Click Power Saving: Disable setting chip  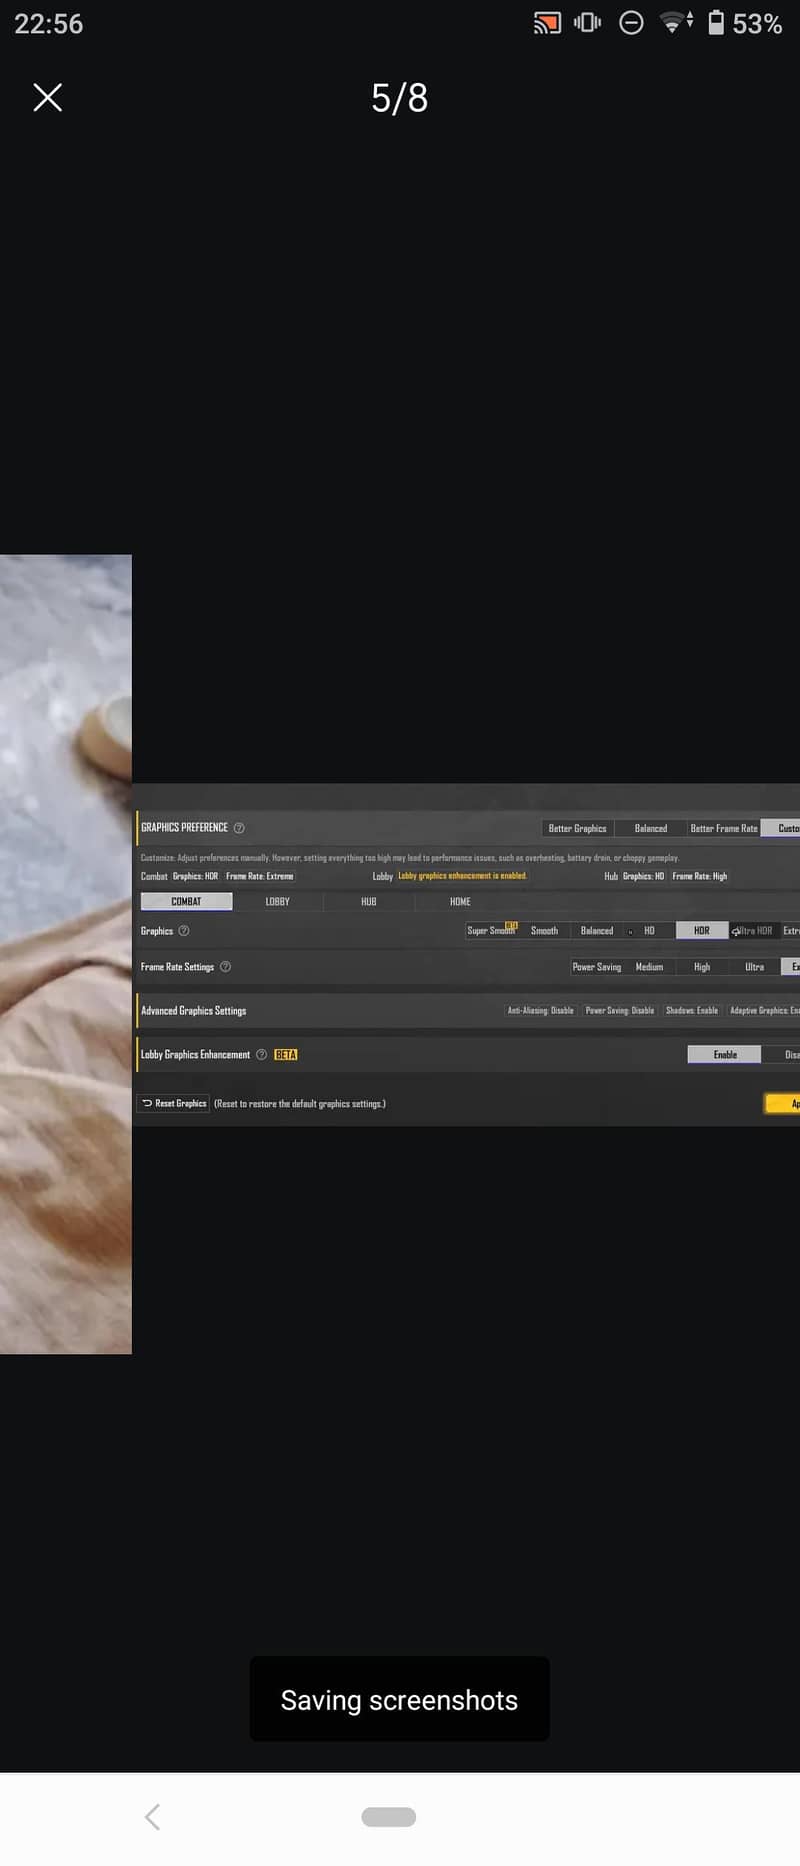620,1011
